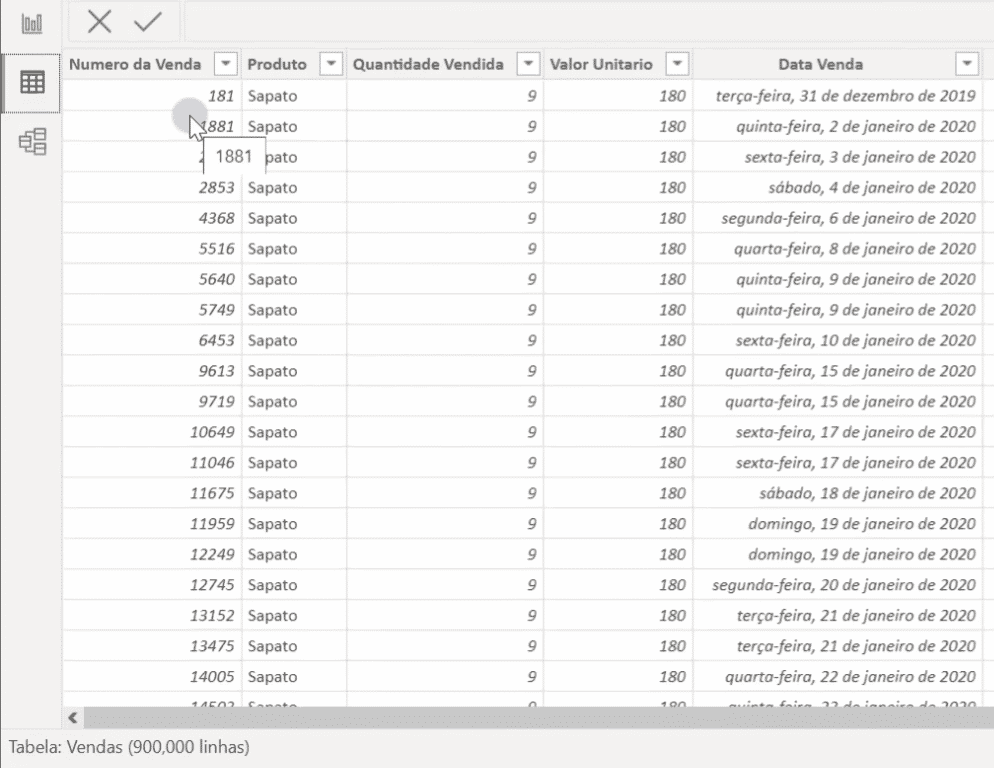Click date 'quinta-feira, 2 de janeiro de 2020'

click(855, 126)
